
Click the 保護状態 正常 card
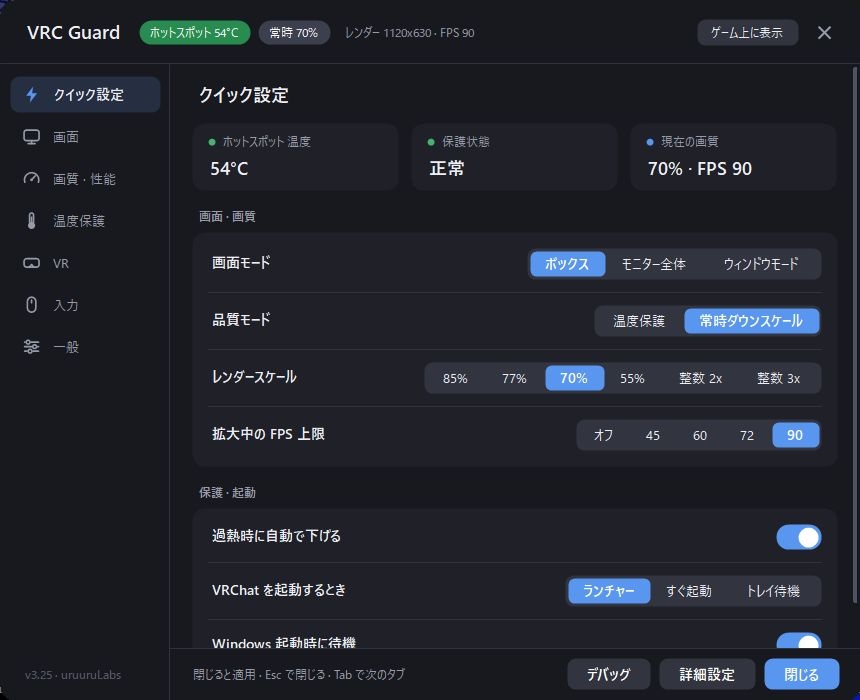pyautogui.click(x=514, y=157)
